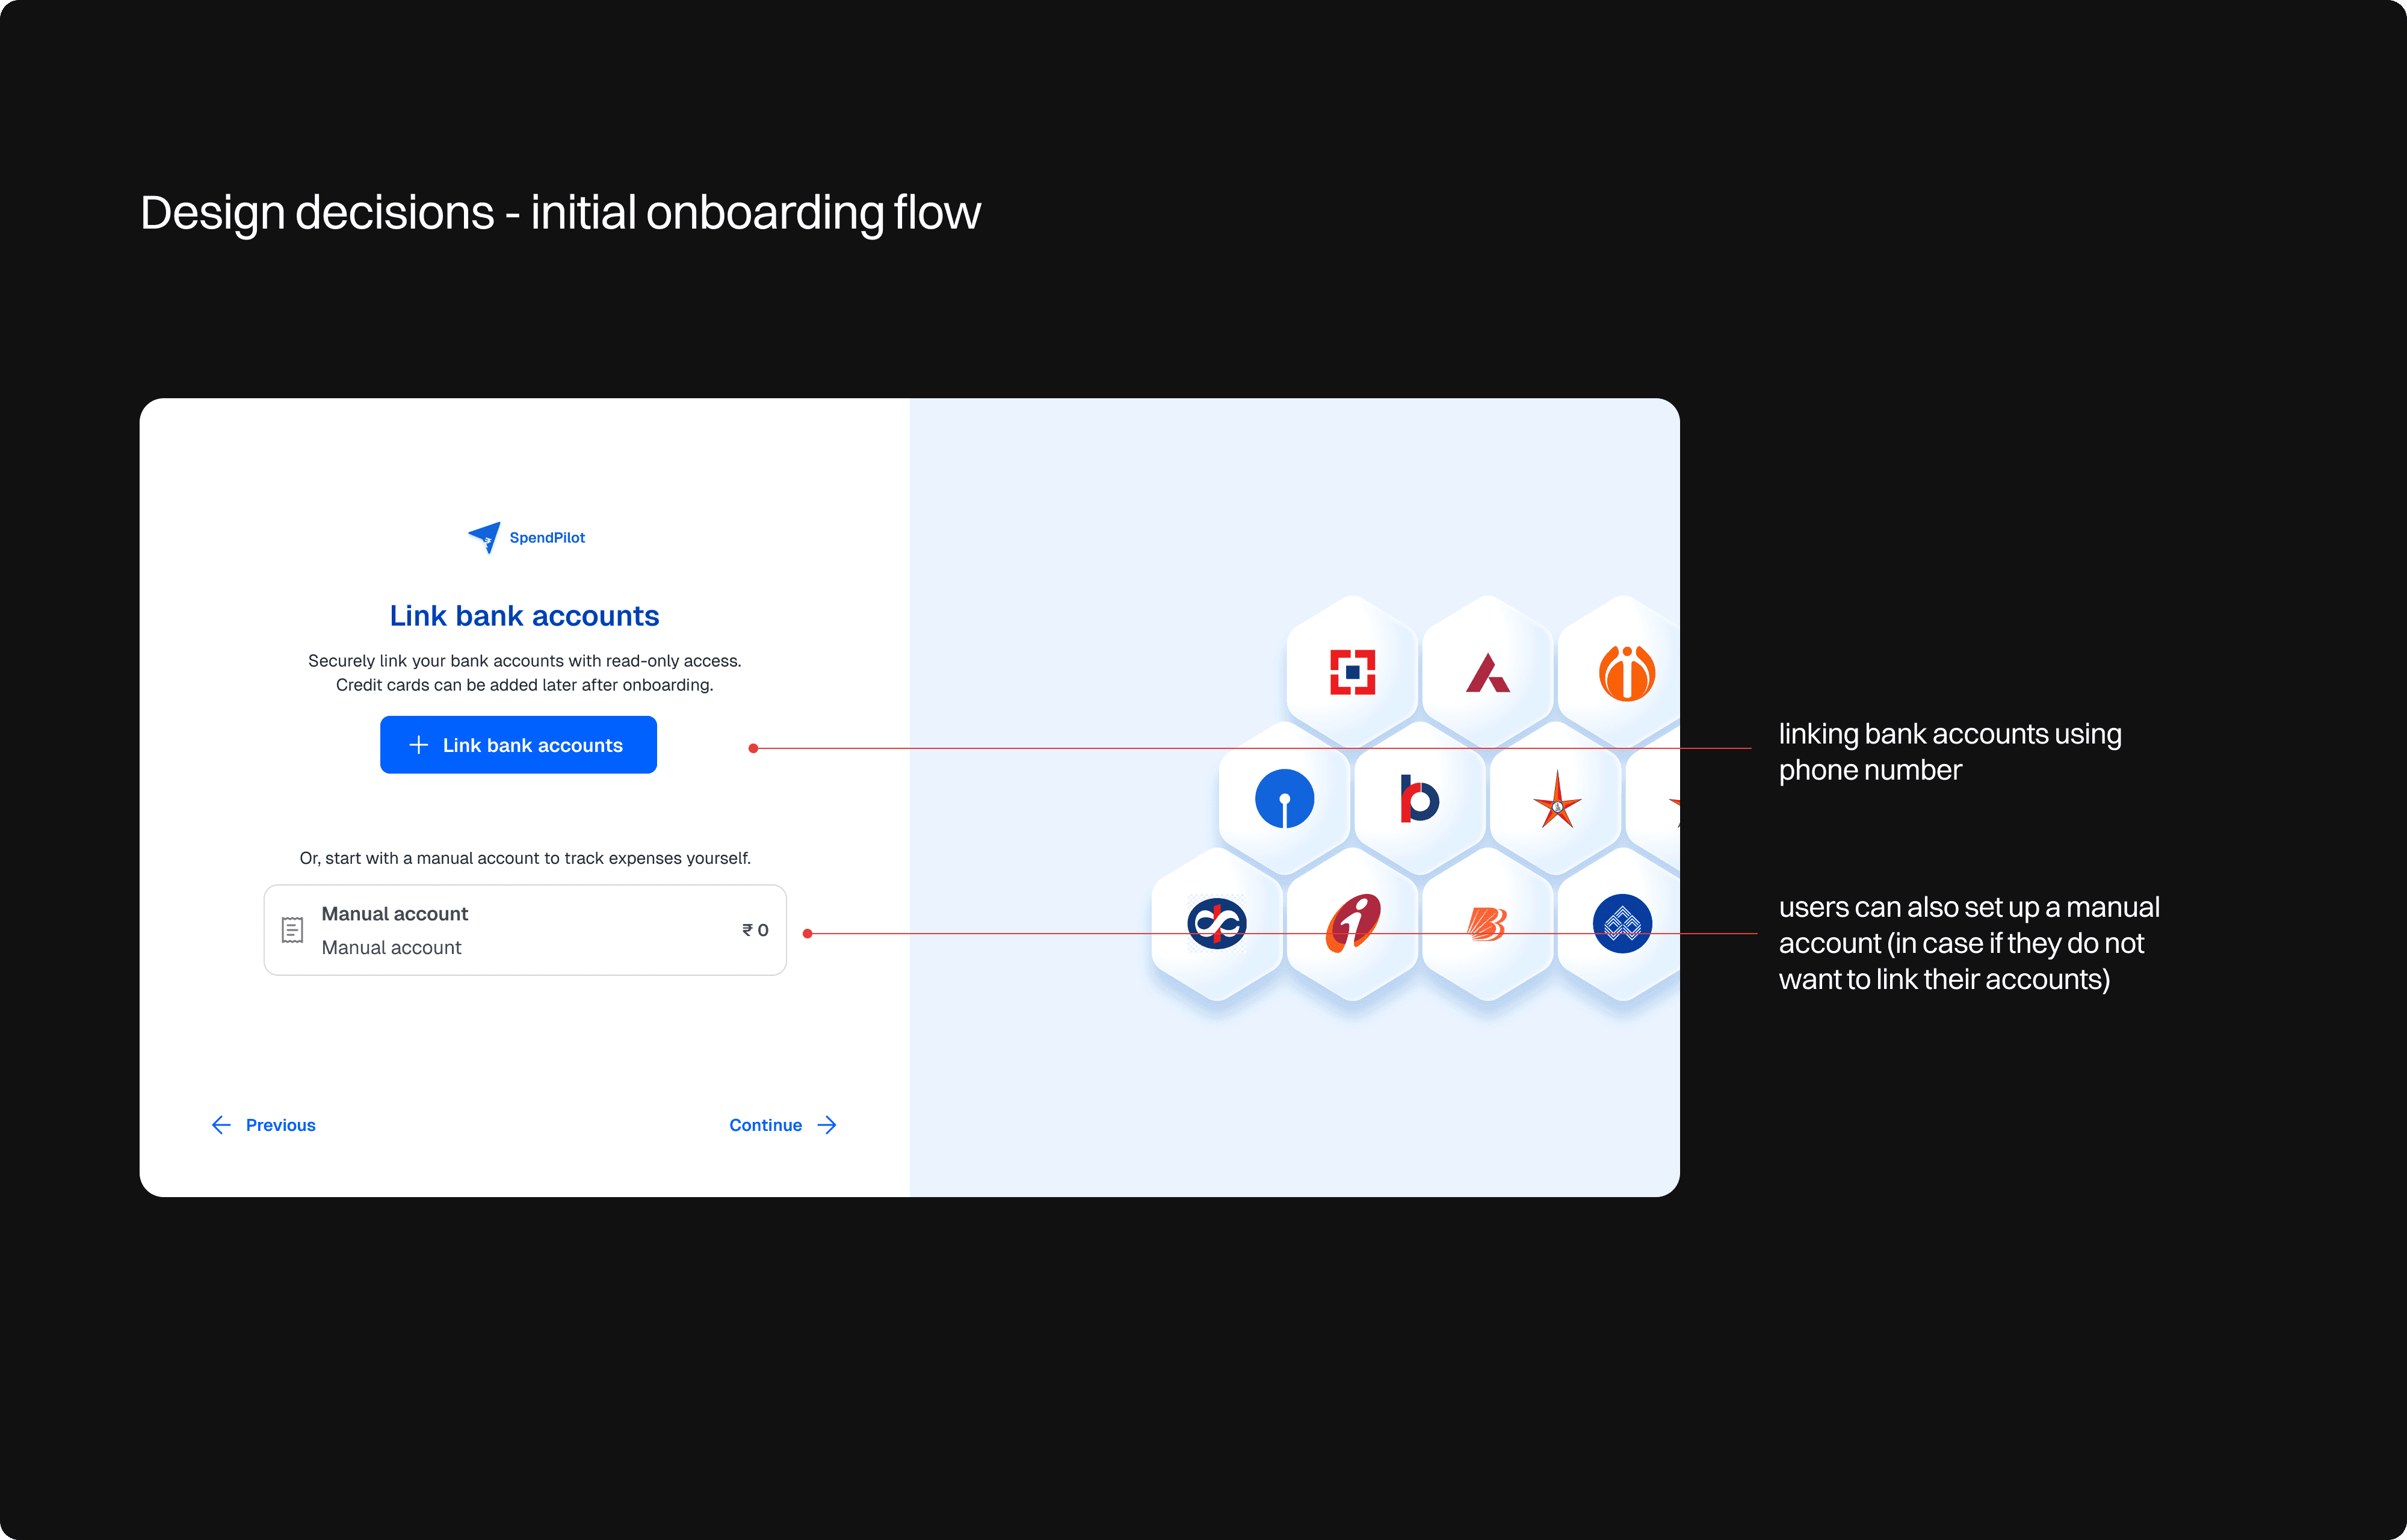Click the Continue right arrow icon
Viewport: 2407px width, 1540px height.
coord(827,1125)
